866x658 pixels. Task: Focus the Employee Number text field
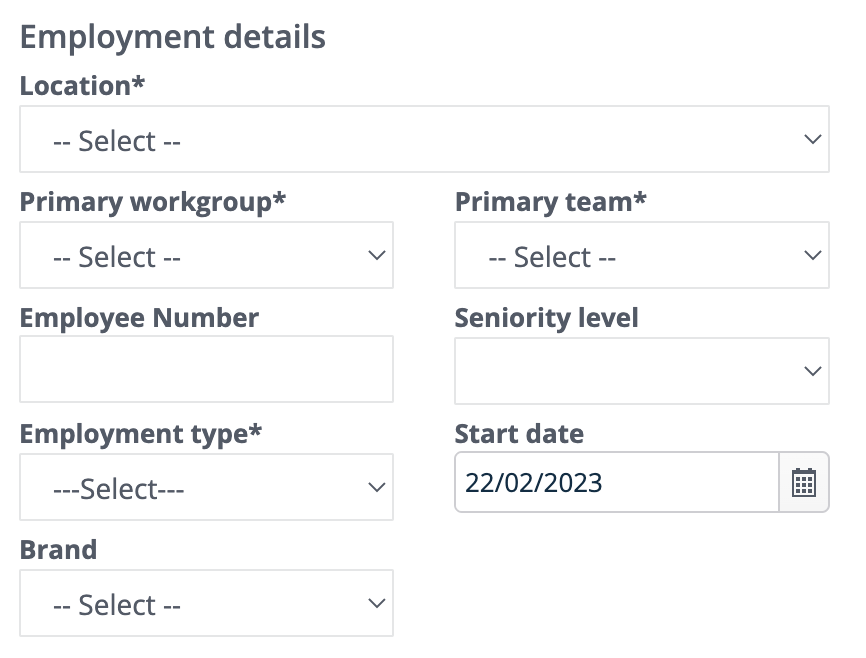coord(207,369)
